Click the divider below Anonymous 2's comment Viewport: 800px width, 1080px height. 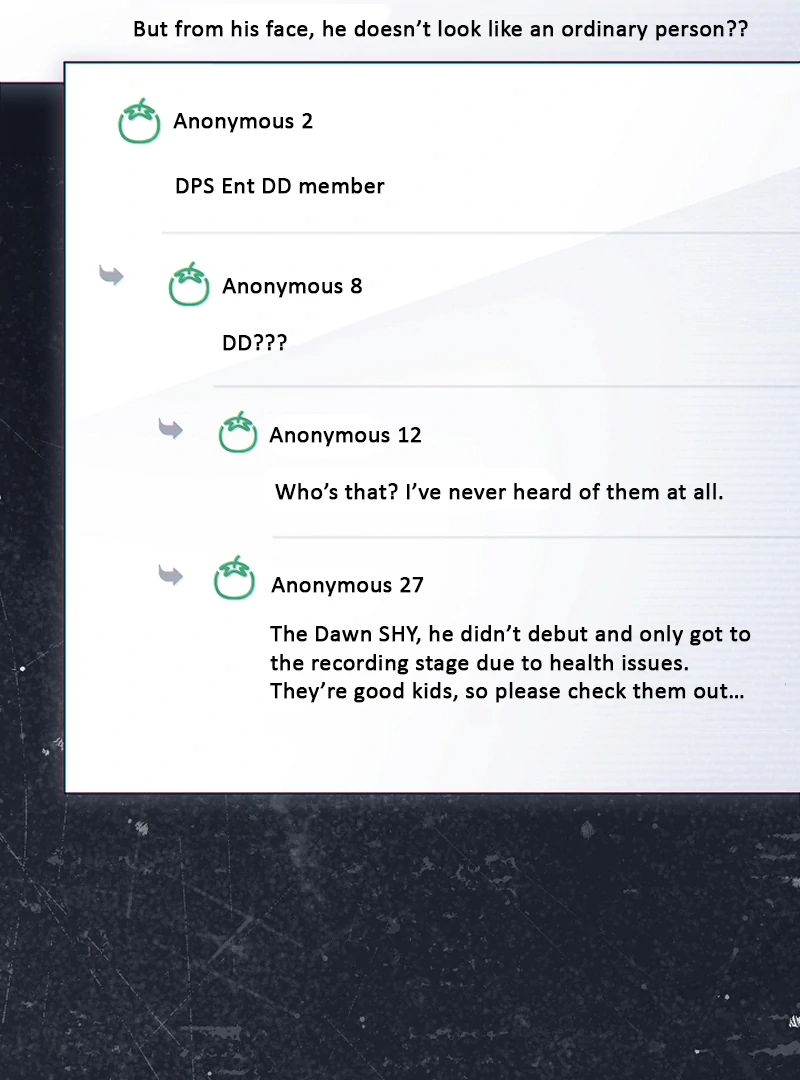(x=481, y=233)
